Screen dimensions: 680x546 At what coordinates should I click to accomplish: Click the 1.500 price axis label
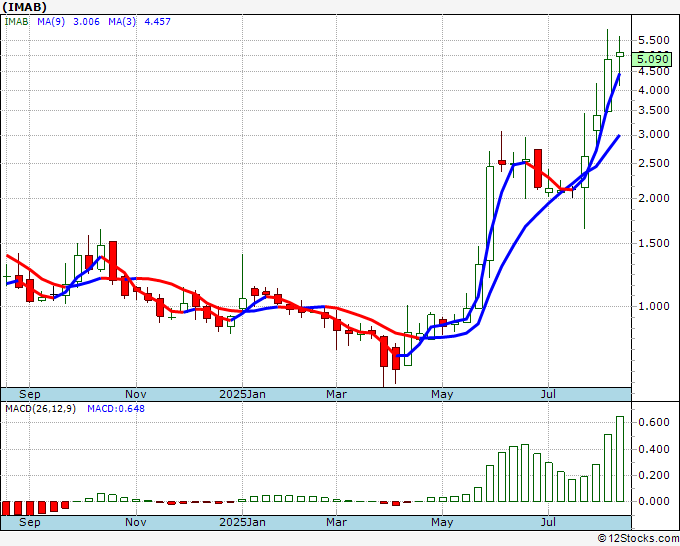[654, 243]
